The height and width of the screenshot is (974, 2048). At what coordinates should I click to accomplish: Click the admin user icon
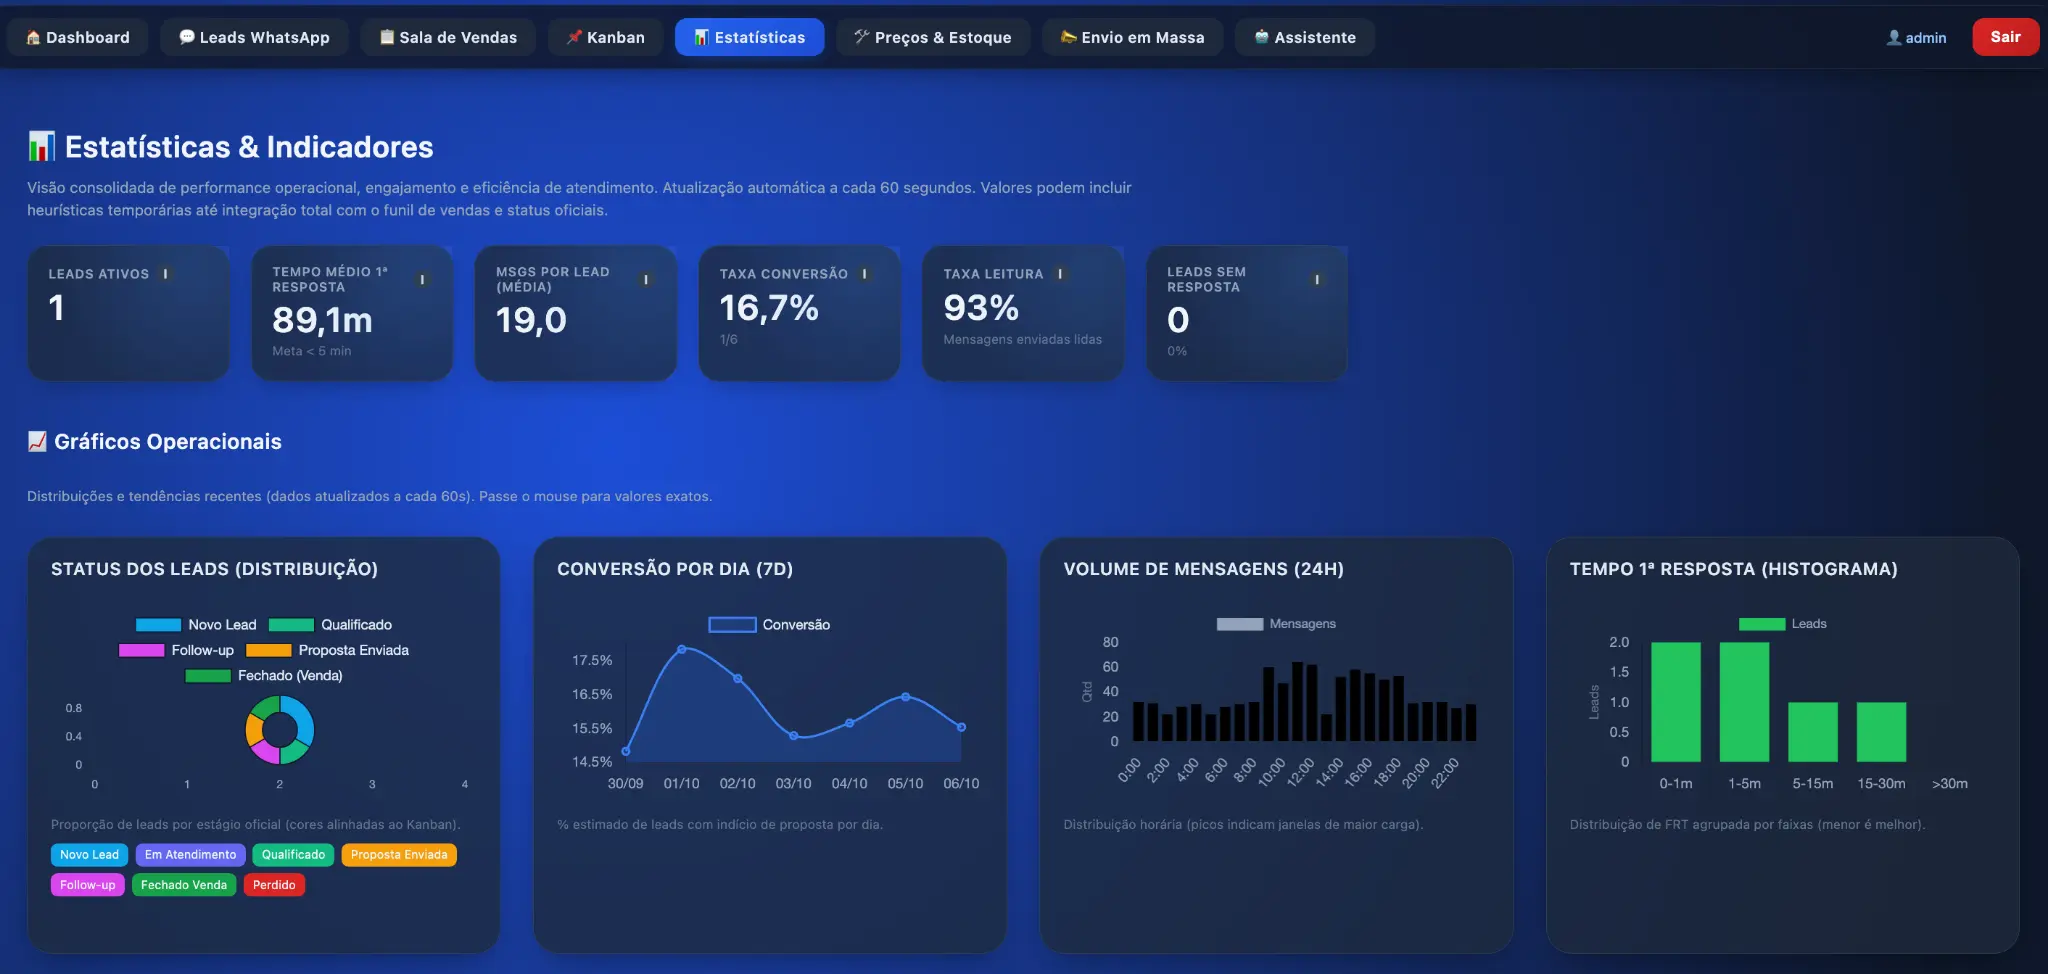pyautogui.click(x=1893, y=38)
